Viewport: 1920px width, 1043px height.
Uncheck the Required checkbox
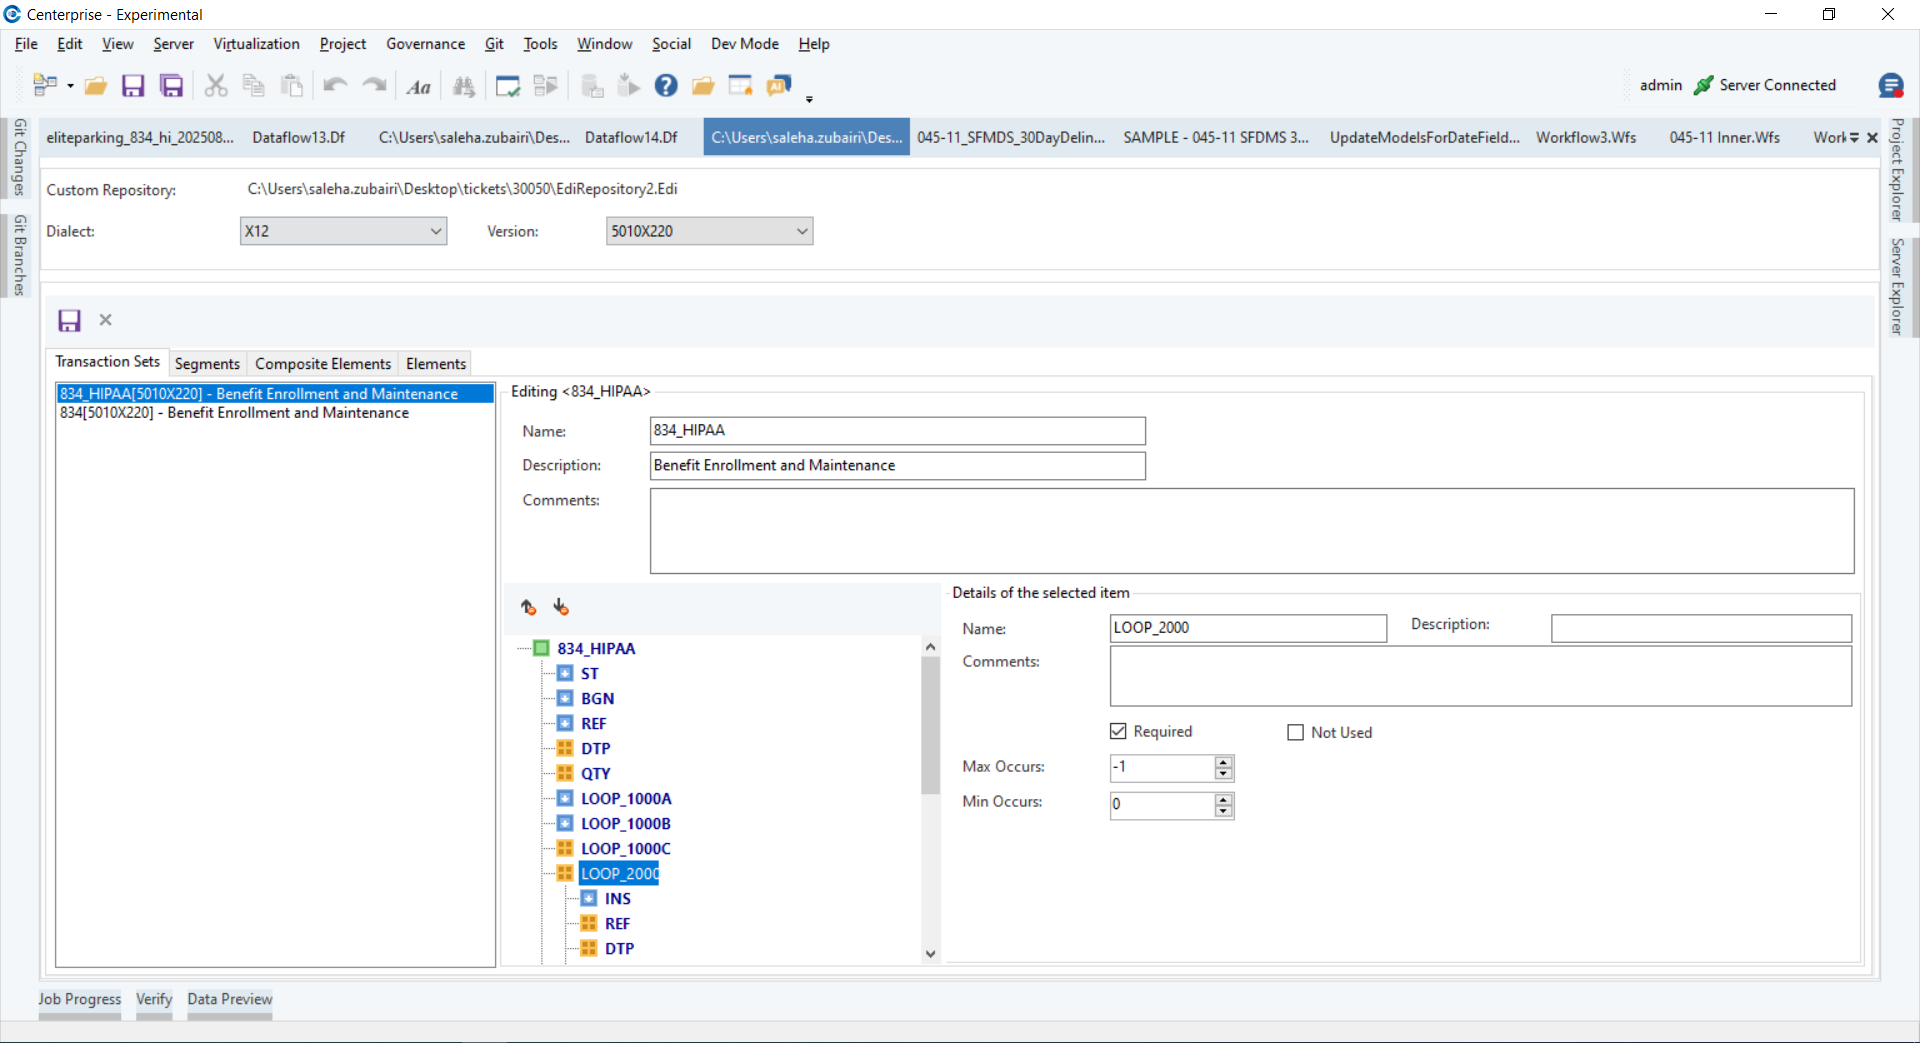1118,732
